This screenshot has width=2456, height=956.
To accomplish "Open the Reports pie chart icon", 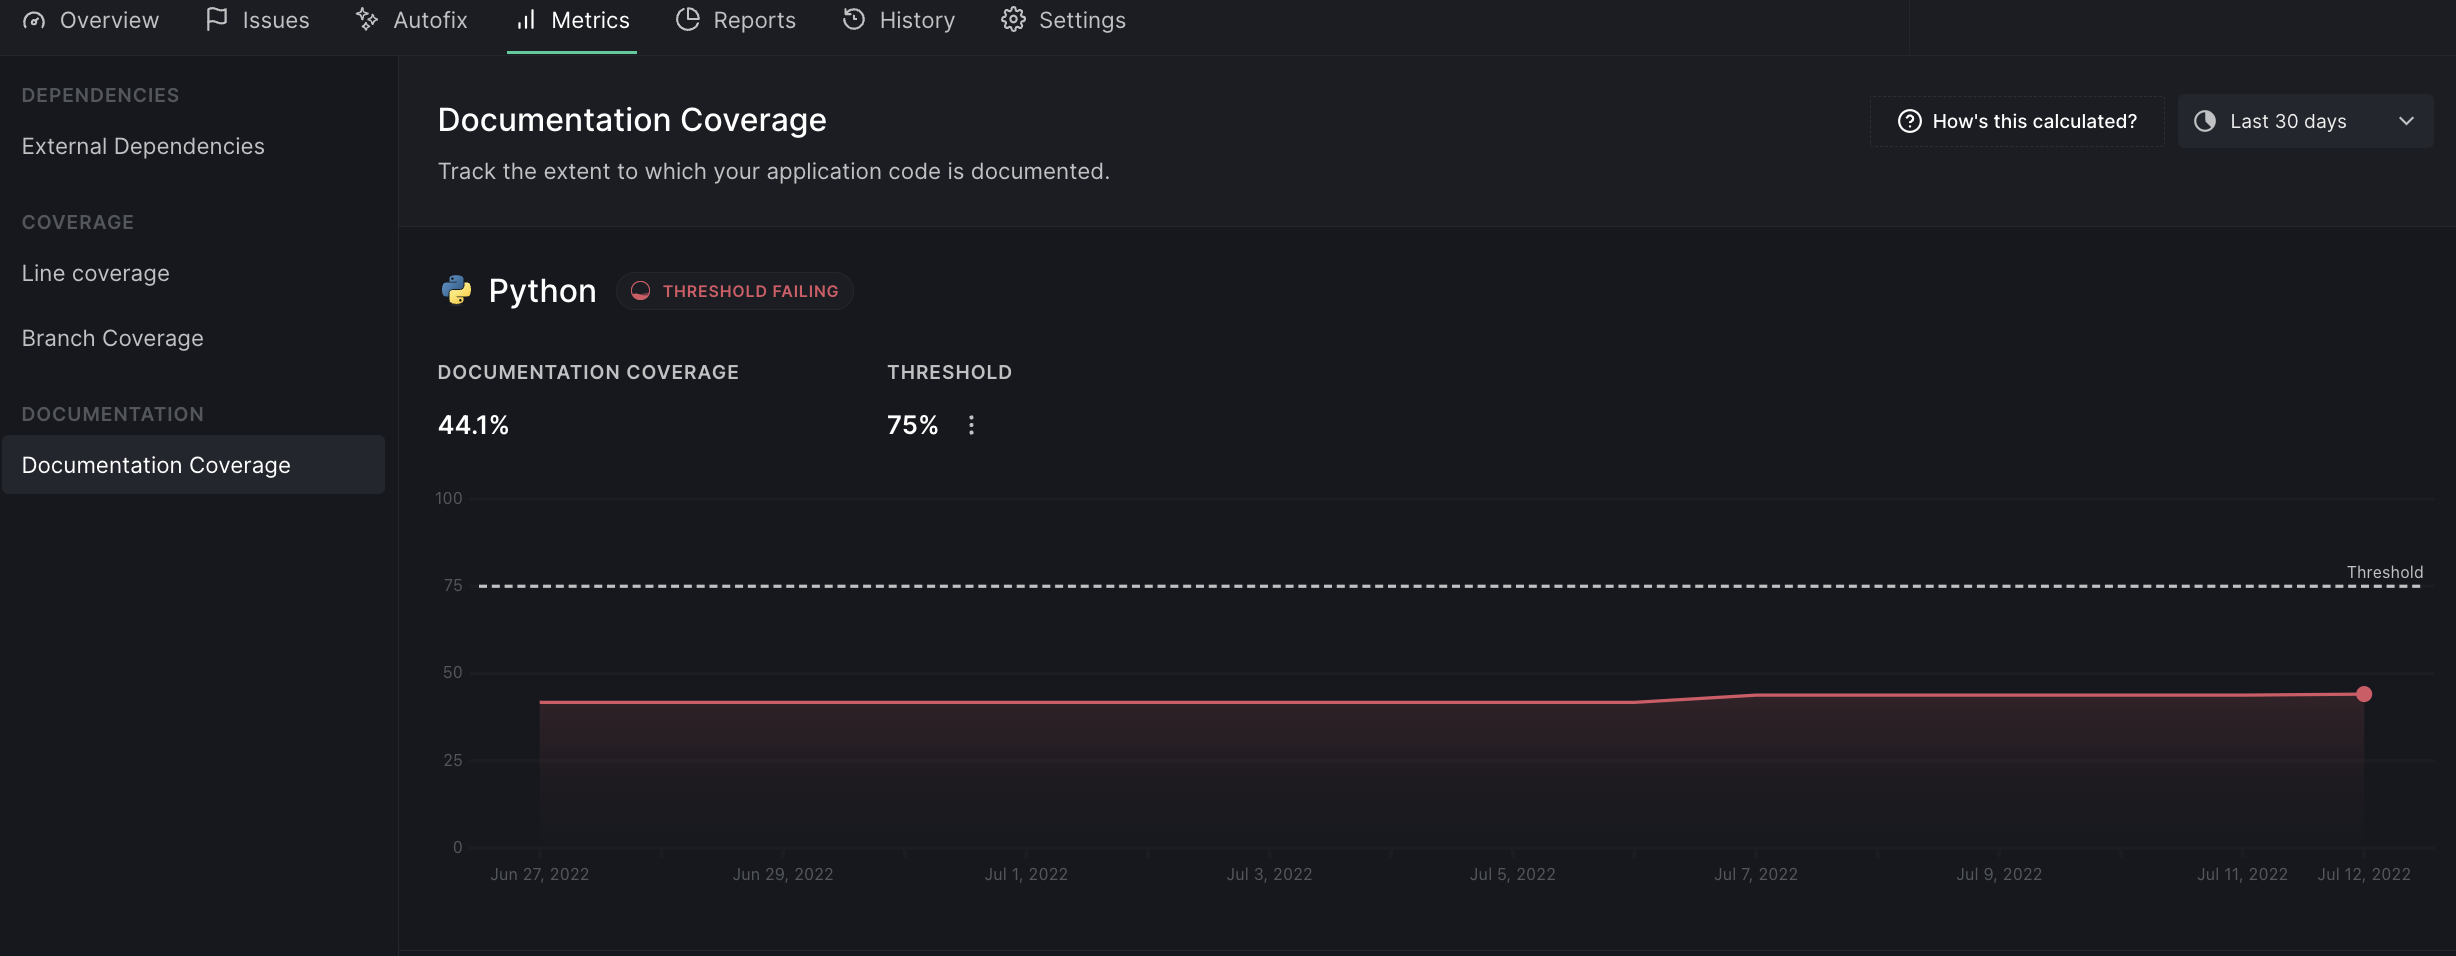I will [x=688, y=18].
